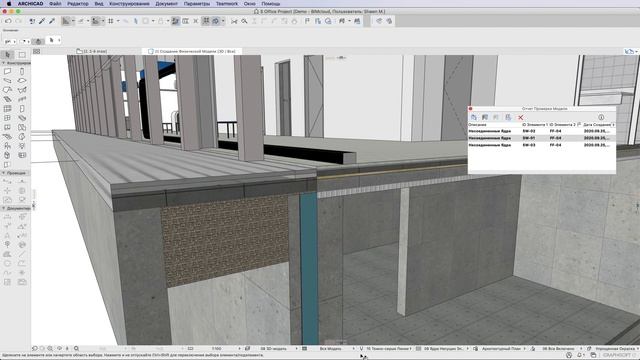The image size is (640, 360).
Task: Pick up parameters with eyedropper icon
Action: click(42, 21)
